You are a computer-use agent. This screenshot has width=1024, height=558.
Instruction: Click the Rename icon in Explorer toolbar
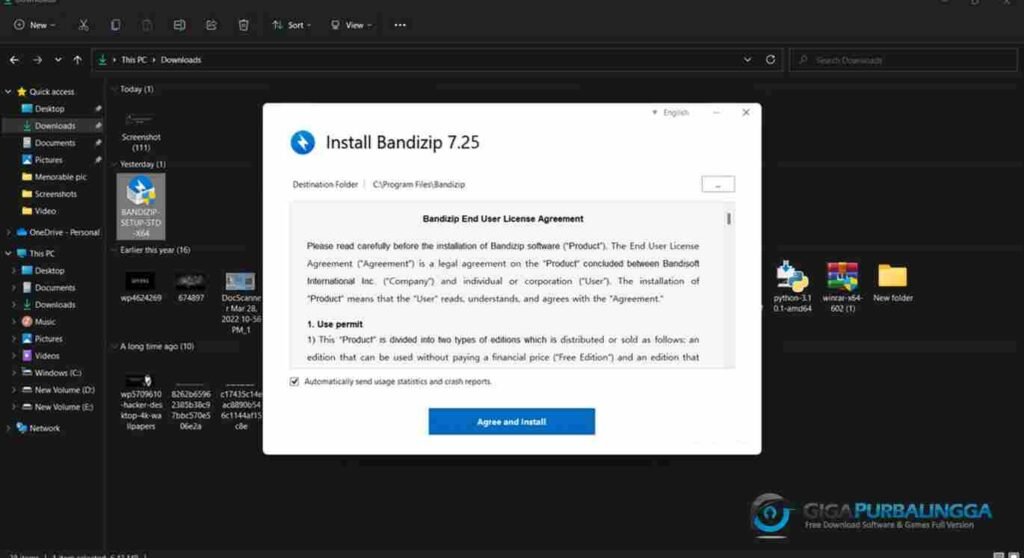(179, 25)
